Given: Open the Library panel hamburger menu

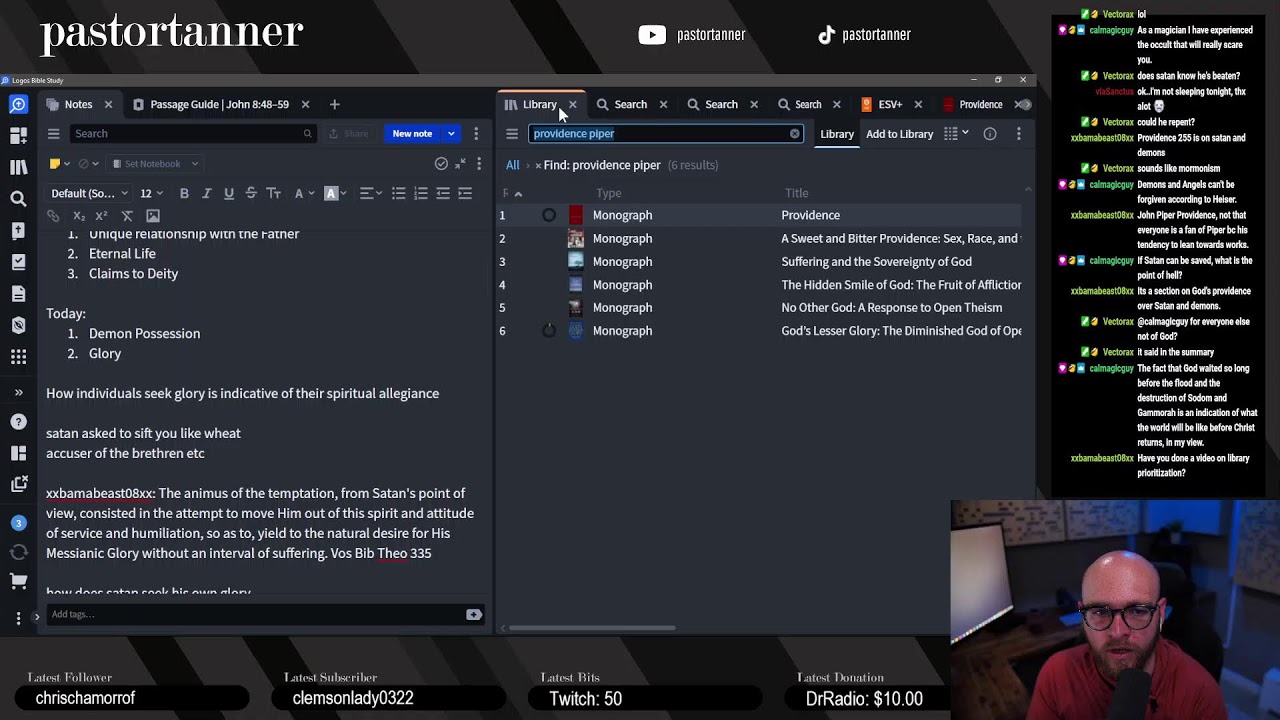Looking at the screenshot, I should [x=512, y=134].
